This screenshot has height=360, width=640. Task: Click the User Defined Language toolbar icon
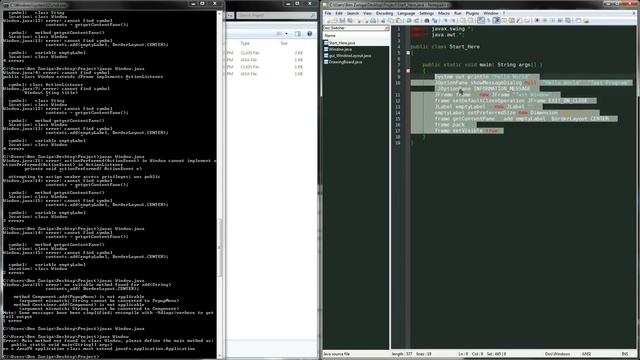[504, 20]
